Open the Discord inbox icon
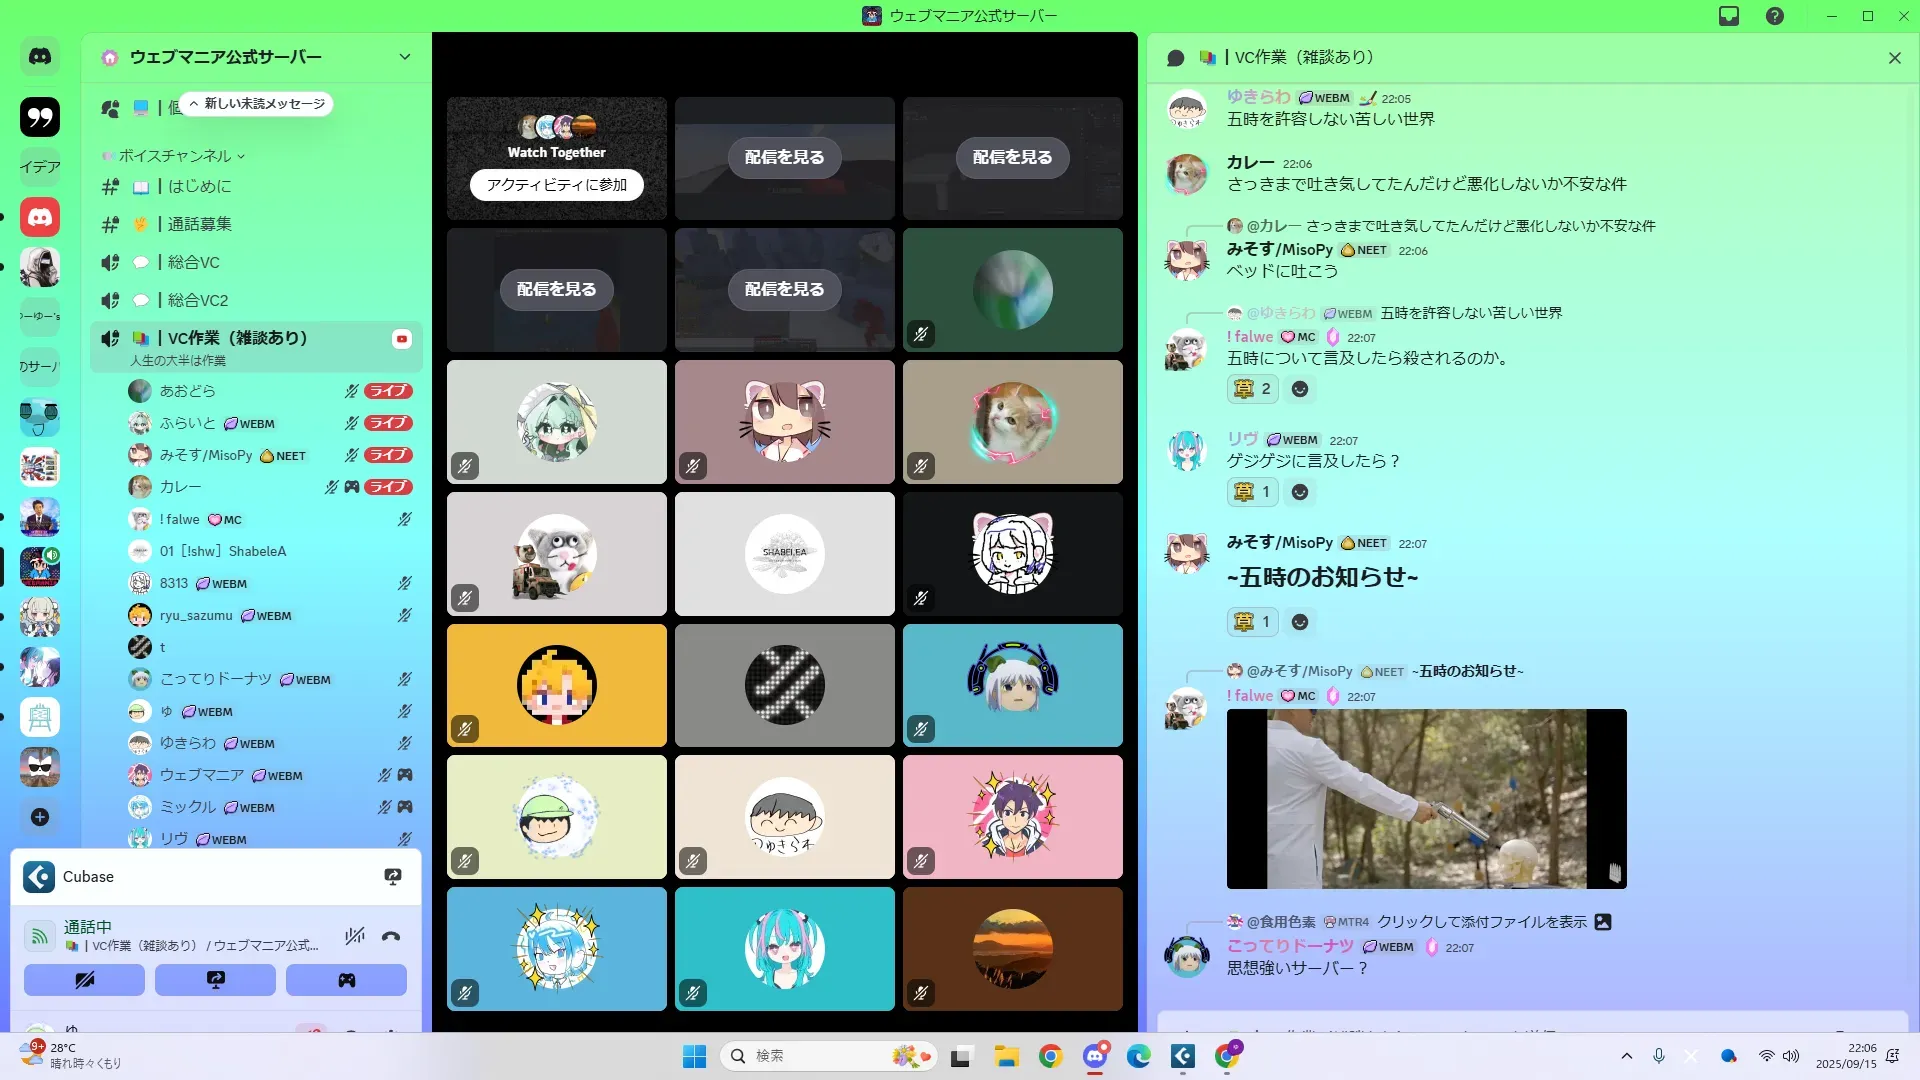This screenshot has height=1080, width=1920. pos(1729,16)
